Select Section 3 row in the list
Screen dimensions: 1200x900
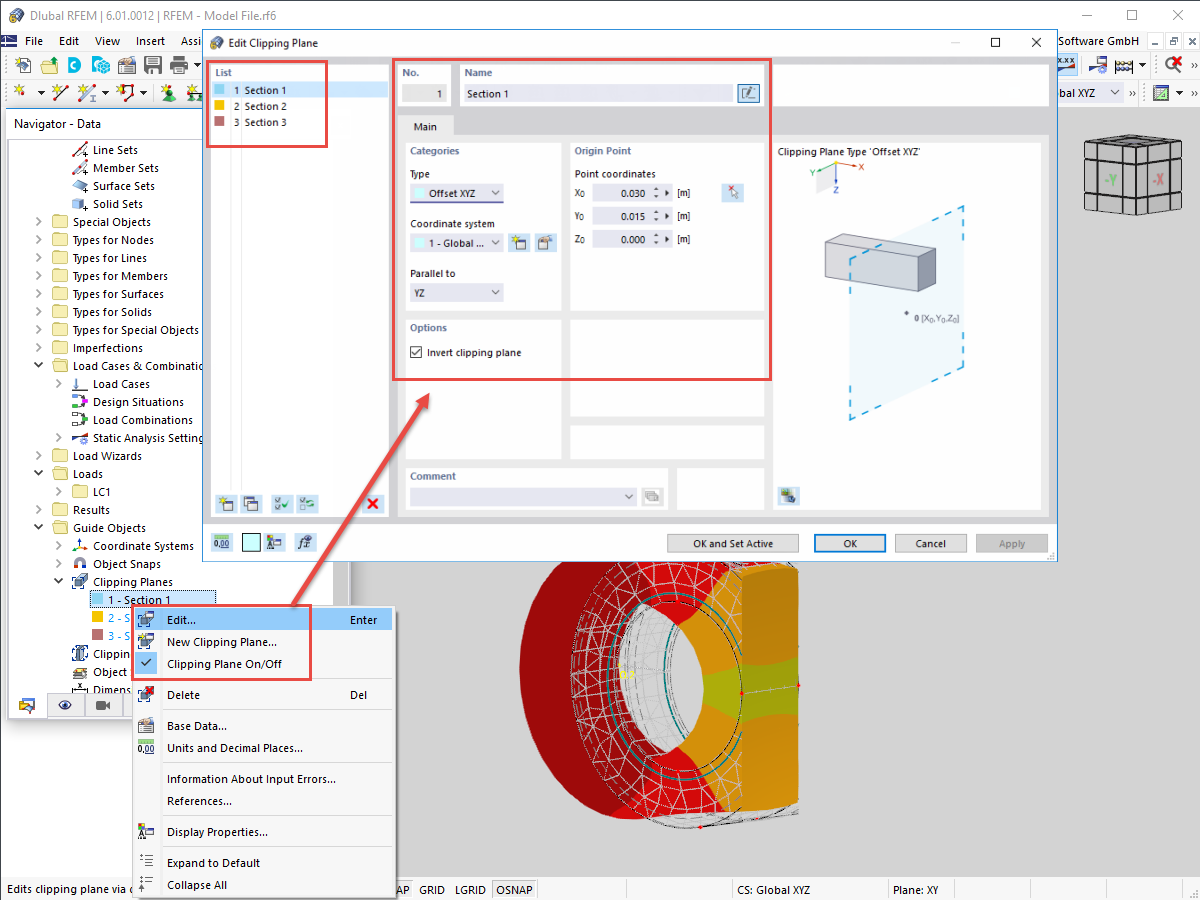(x=299, y=122)
